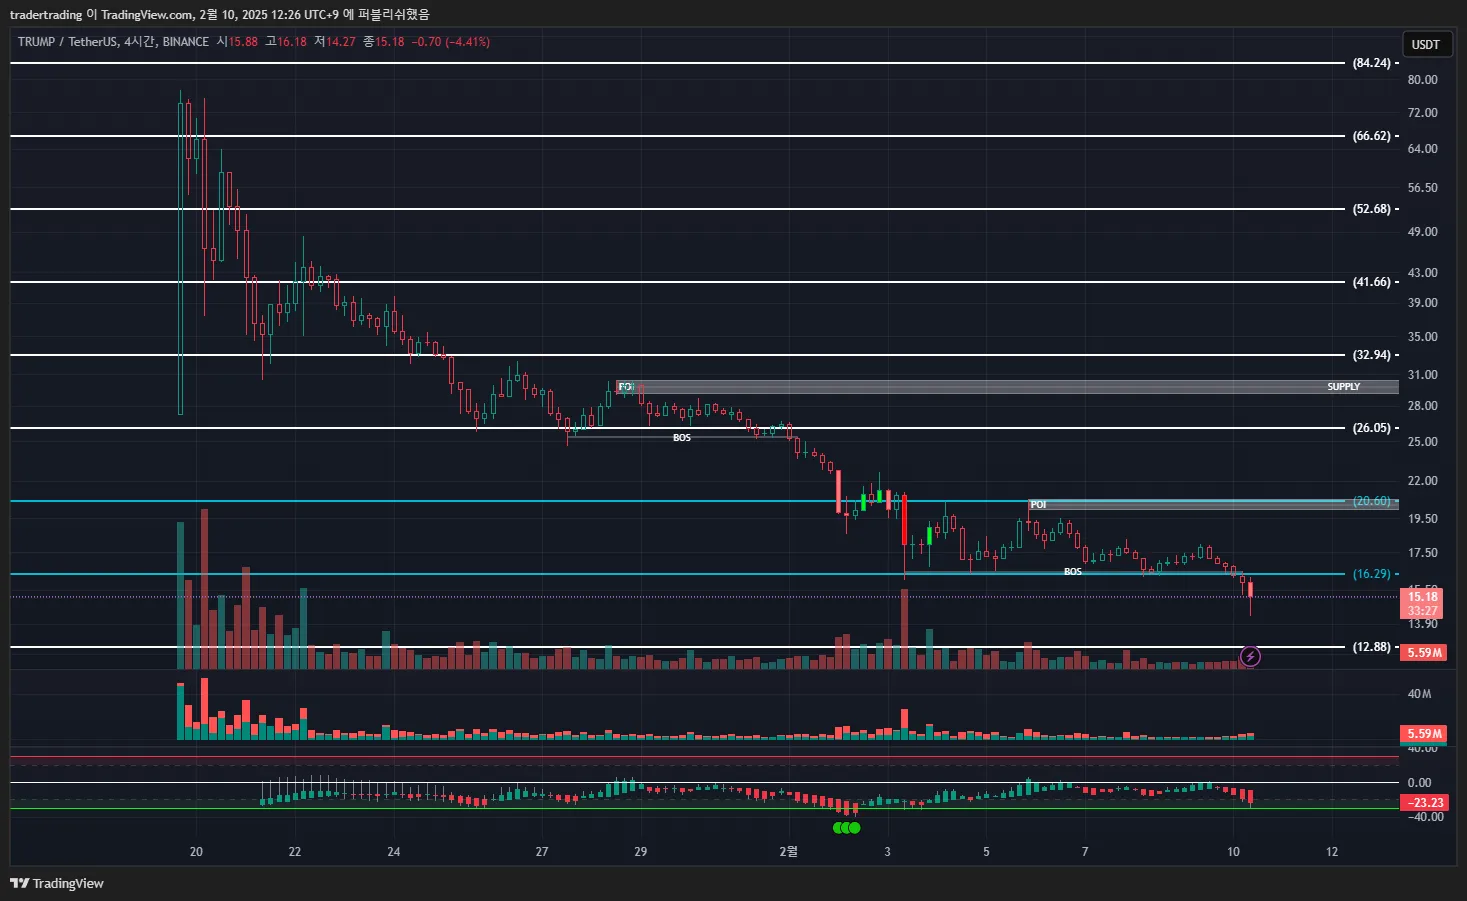Click the open price value 15.88

(x=243, y=42)
